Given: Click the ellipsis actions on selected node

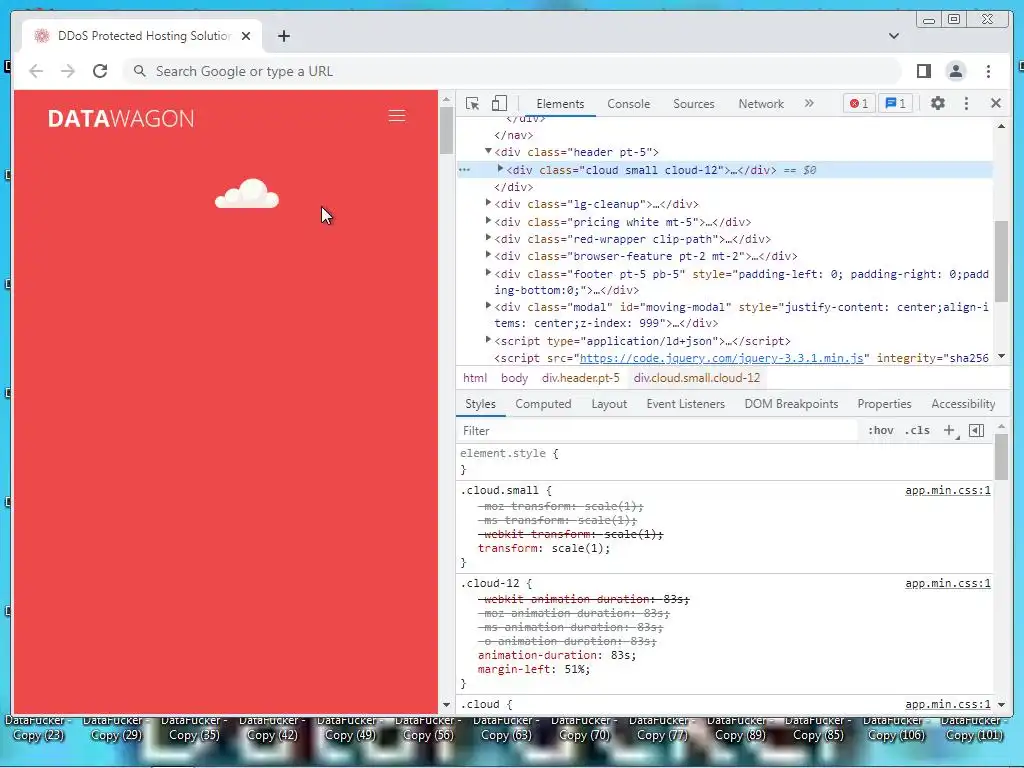Looking at the screenshot, I should (464, 170).
